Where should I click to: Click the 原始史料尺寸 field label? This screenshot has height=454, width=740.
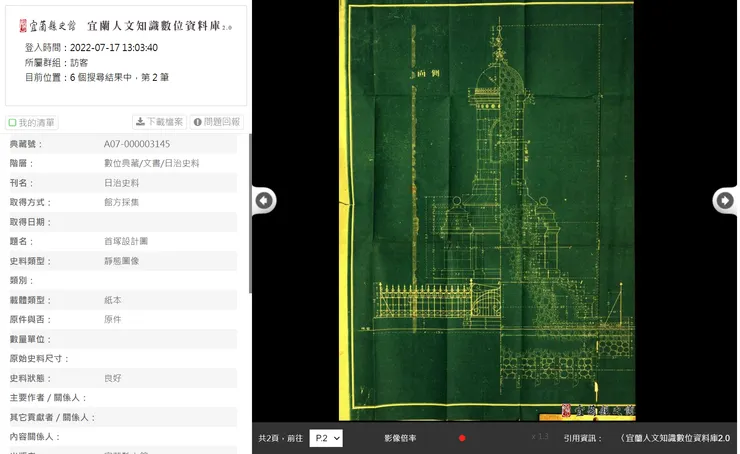point(39,359)
